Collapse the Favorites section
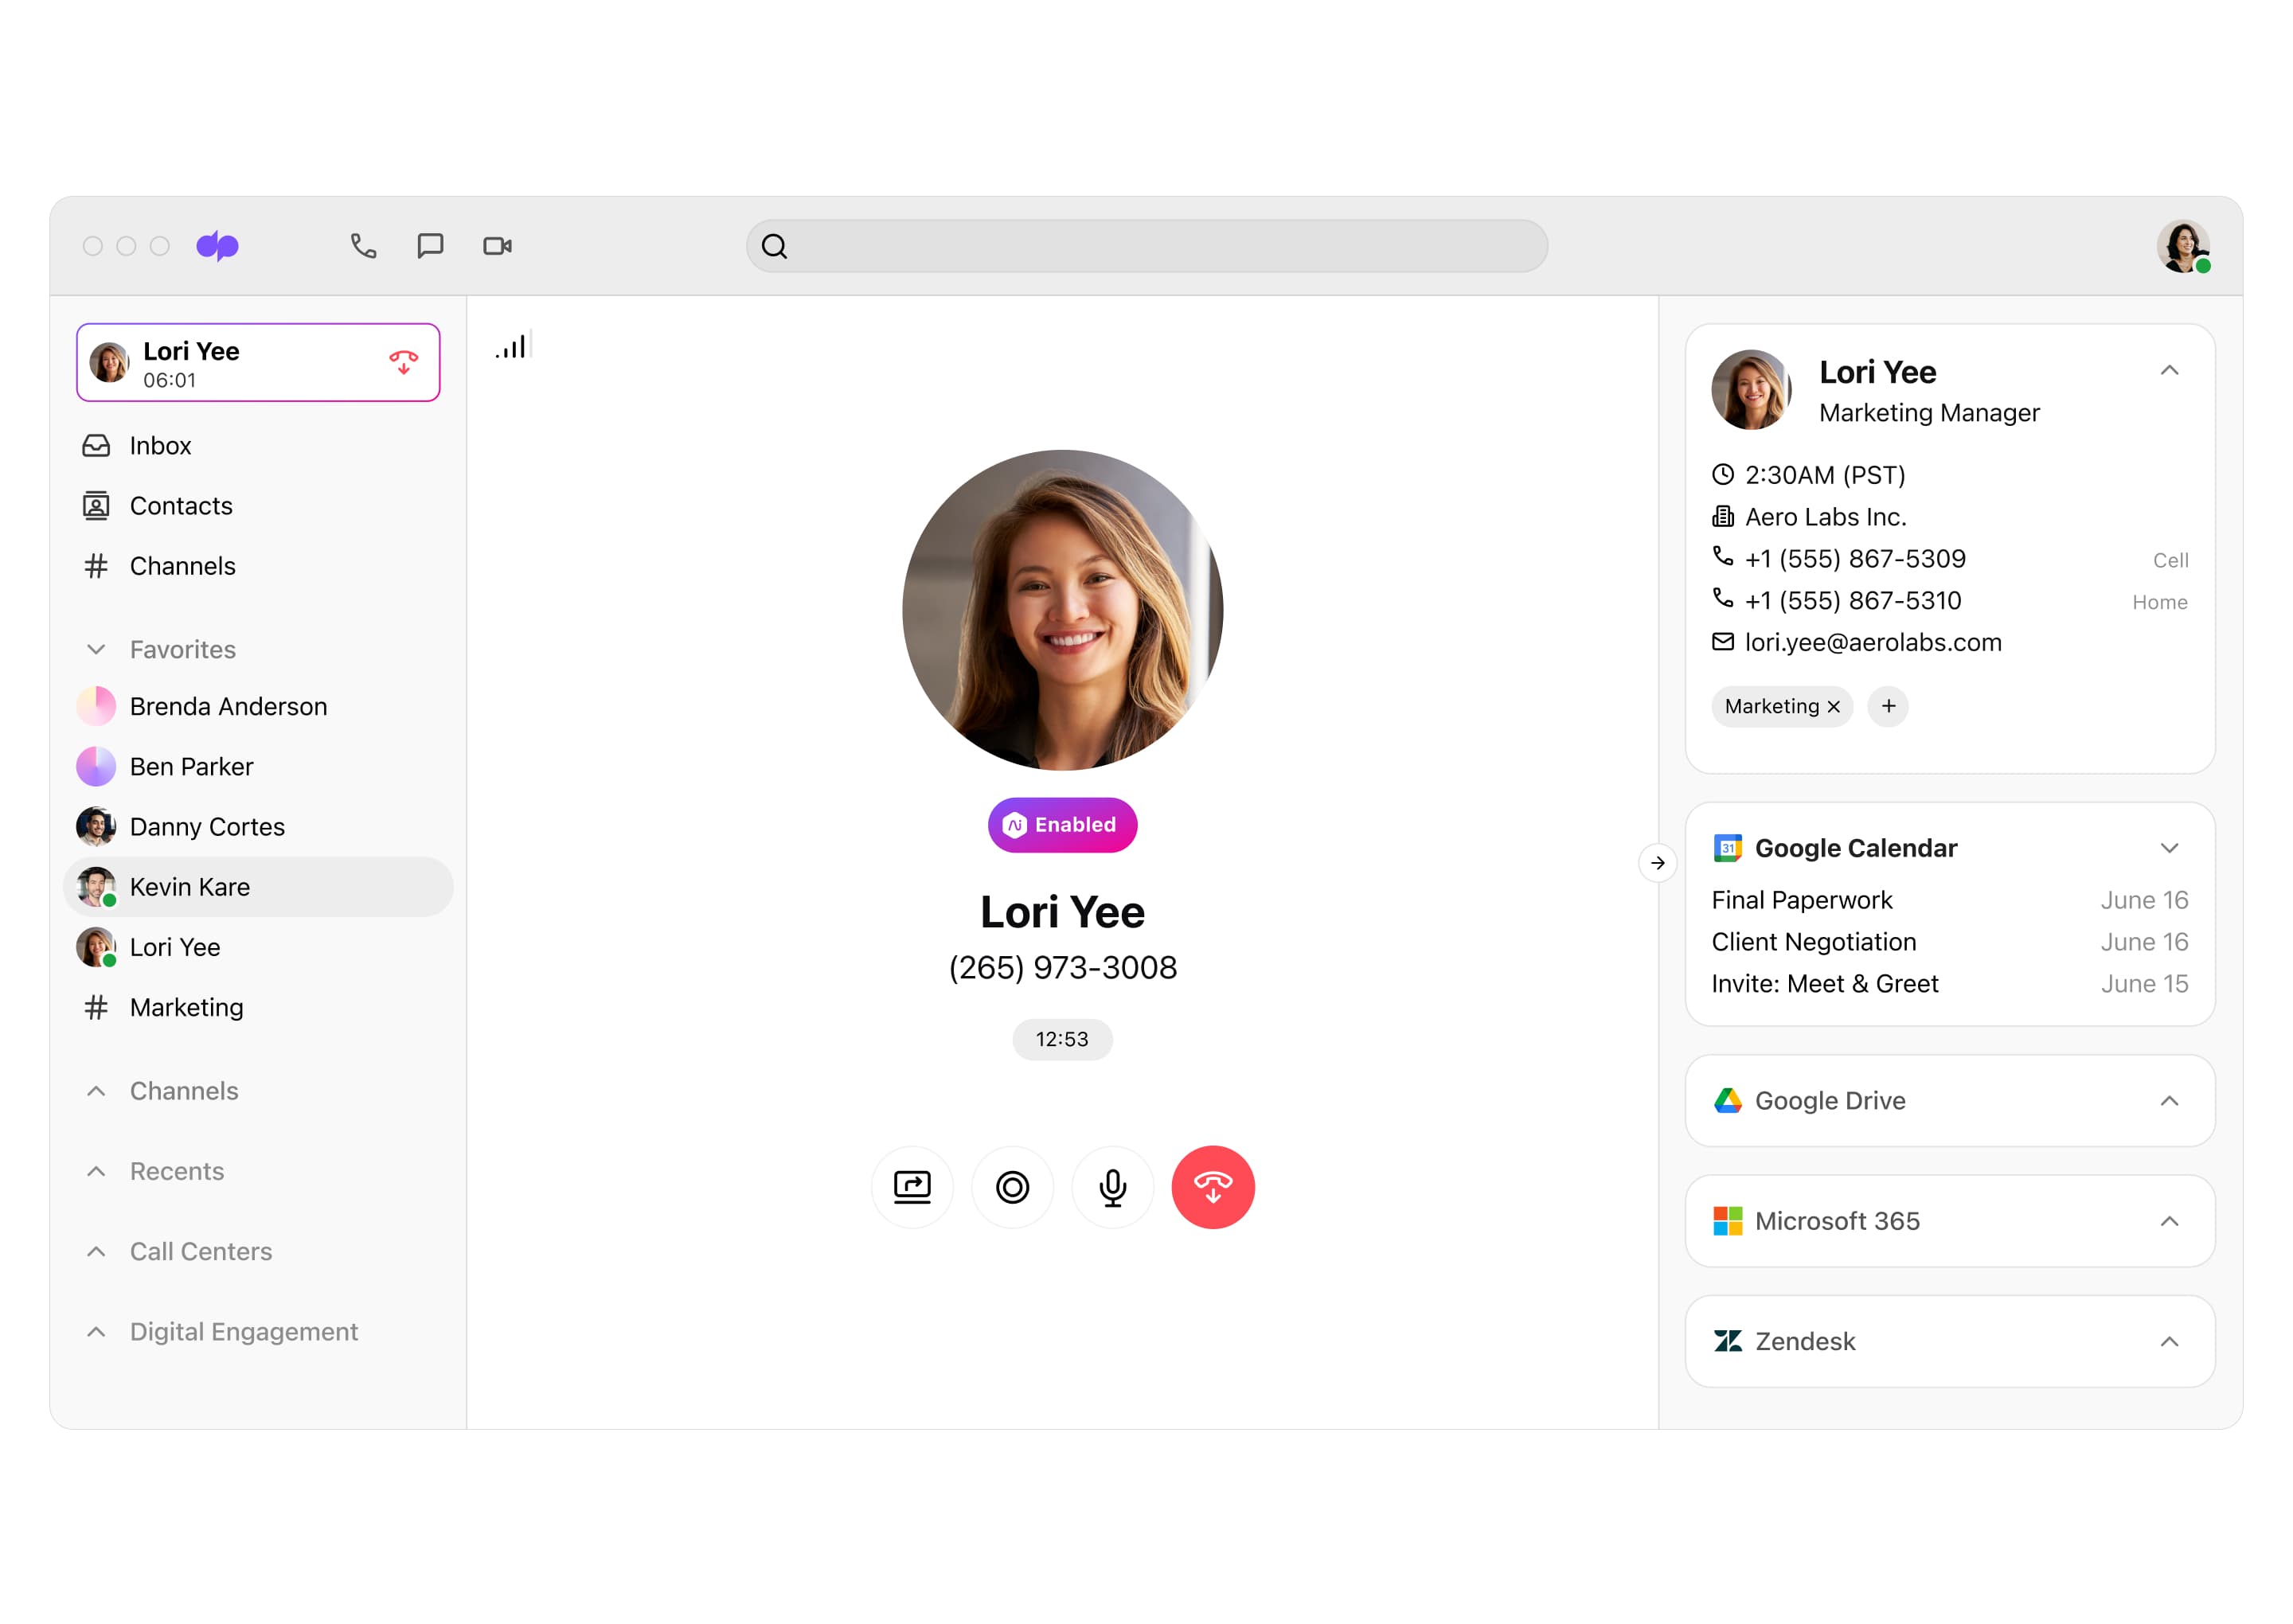Screen dimensions: 2293x1624 coord(96,650)
